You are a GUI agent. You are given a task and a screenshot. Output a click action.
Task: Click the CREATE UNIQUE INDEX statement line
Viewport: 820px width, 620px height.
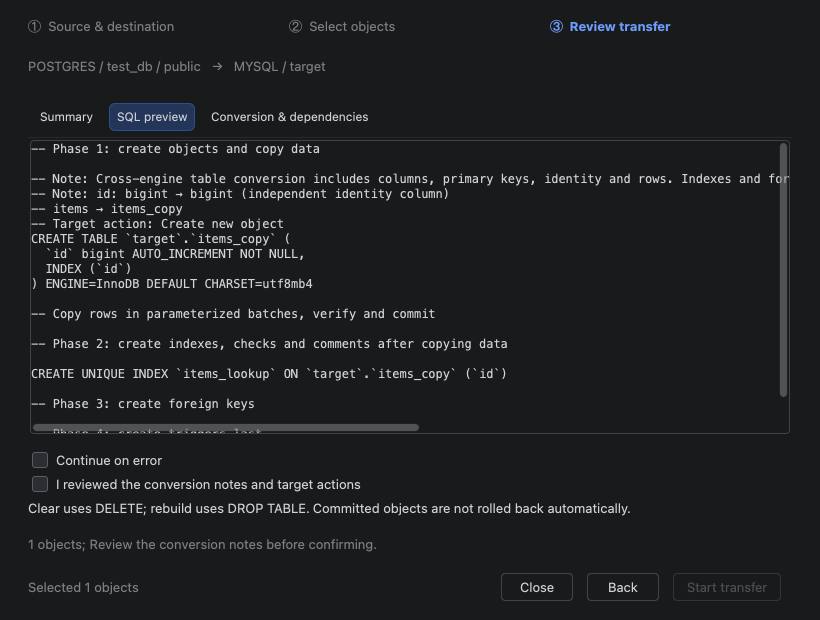point(269,374)
